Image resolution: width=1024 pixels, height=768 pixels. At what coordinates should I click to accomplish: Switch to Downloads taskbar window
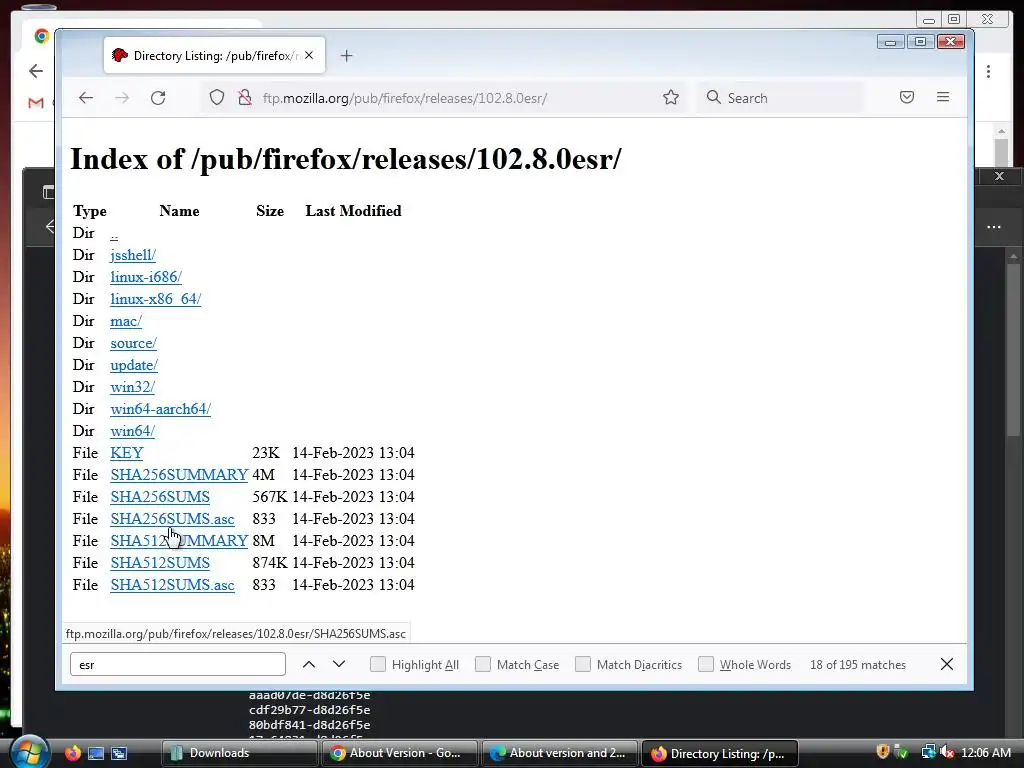(x=239, y=753)
